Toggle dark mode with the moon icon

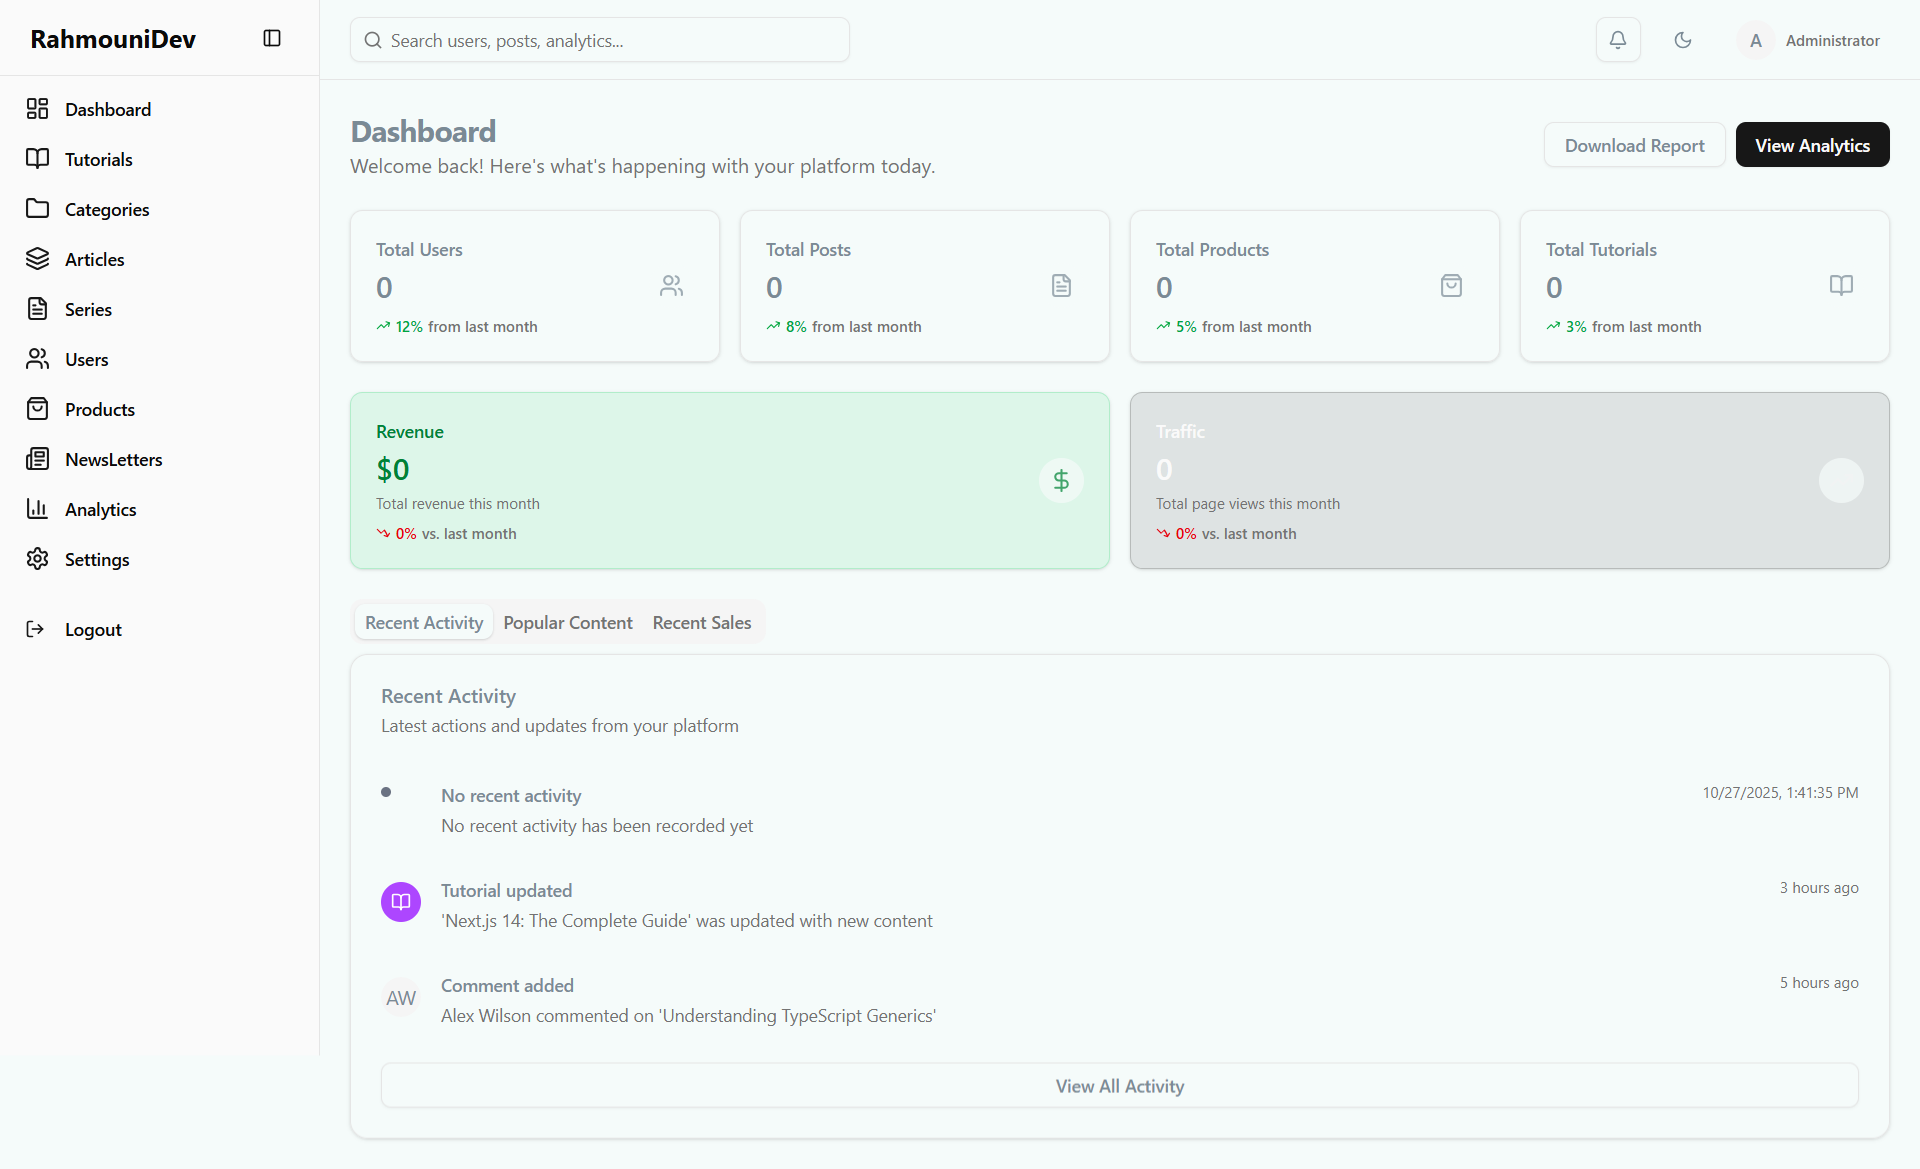coord(1683,40)
